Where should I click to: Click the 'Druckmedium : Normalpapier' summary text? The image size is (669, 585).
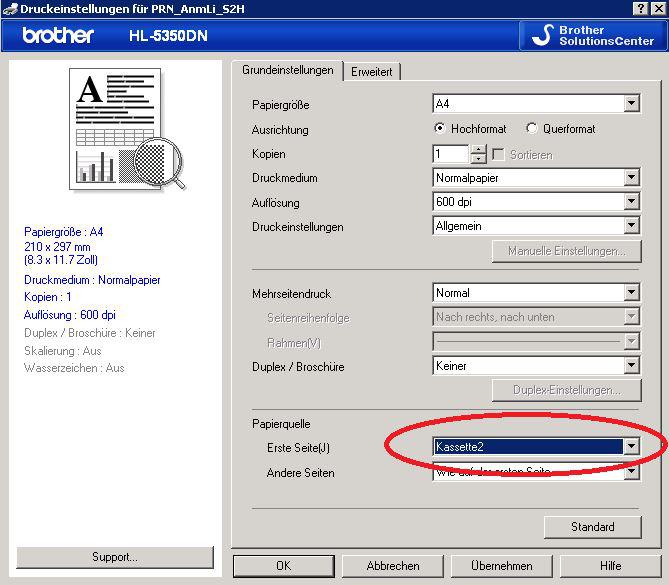(92, 280)
